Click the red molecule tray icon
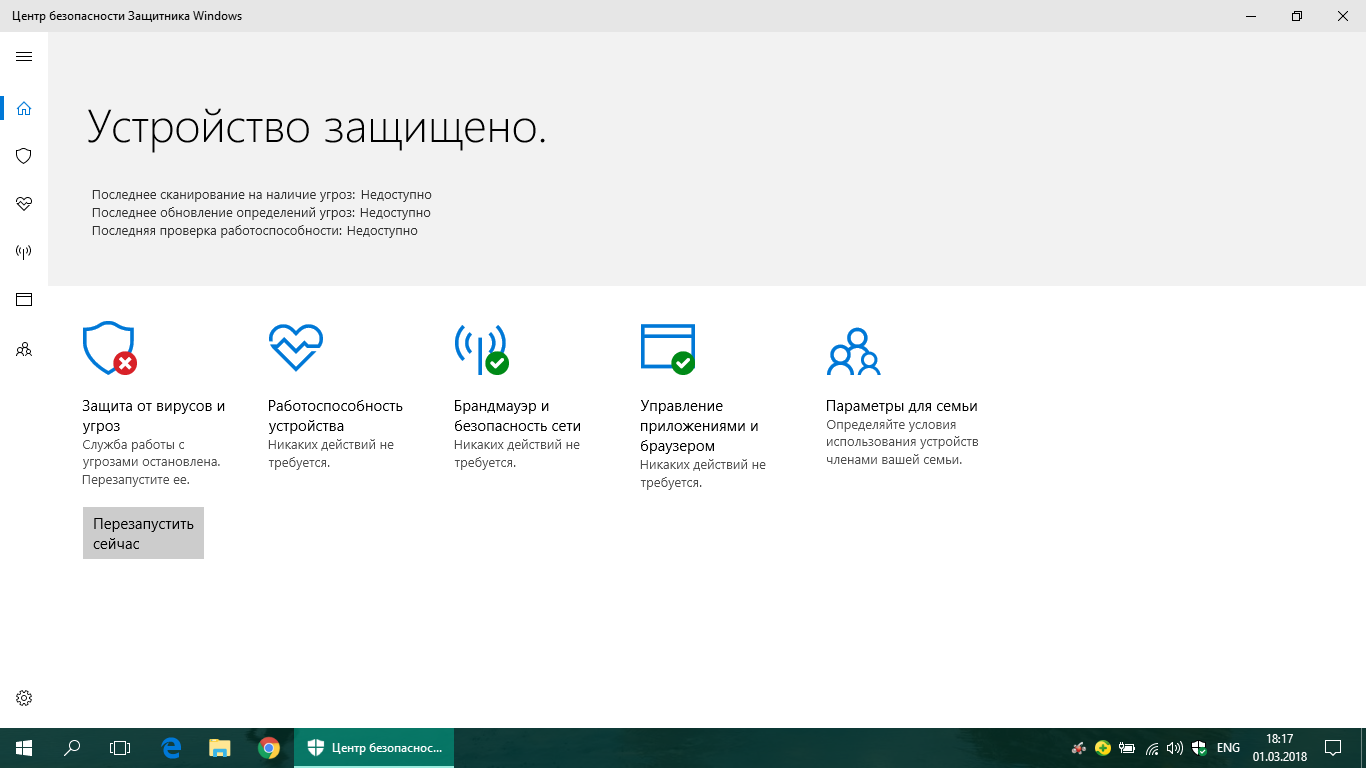Screen dimensions: 1366x768 tap(1078, 748)
